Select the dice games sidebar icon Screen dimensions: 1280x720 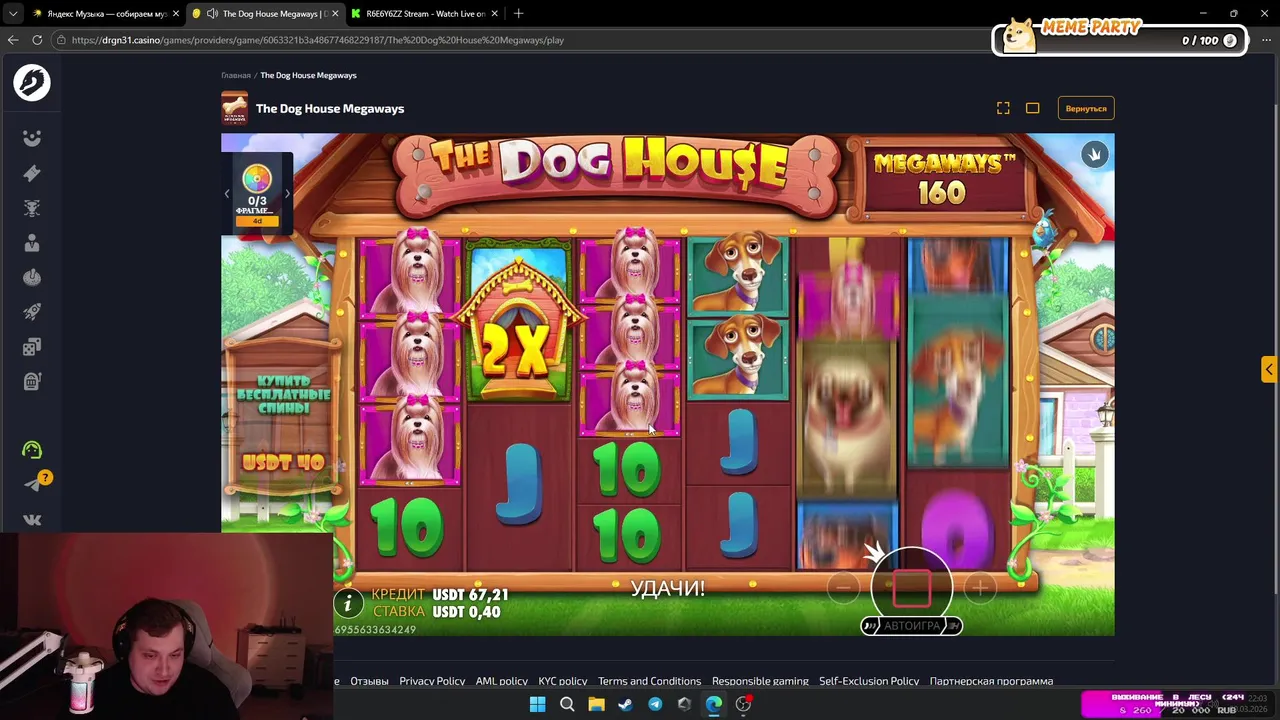click(x=32, y=347)
